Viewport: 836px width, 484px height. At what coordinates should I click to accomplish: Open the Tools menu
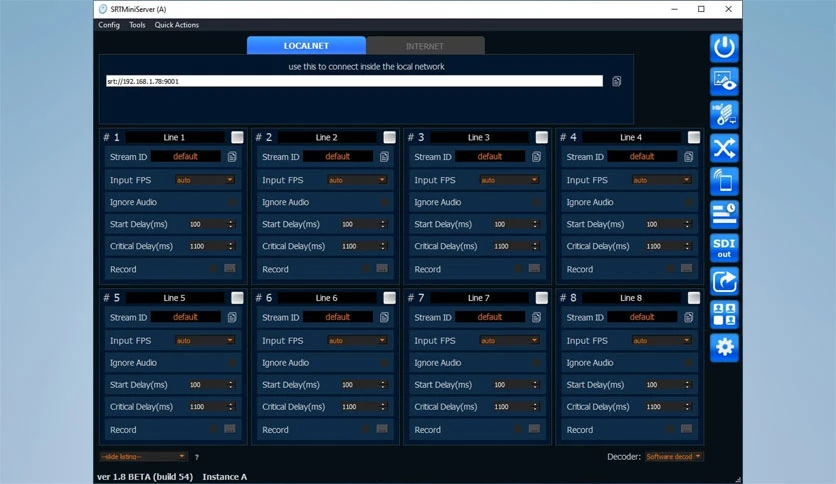tap(137, 25)
